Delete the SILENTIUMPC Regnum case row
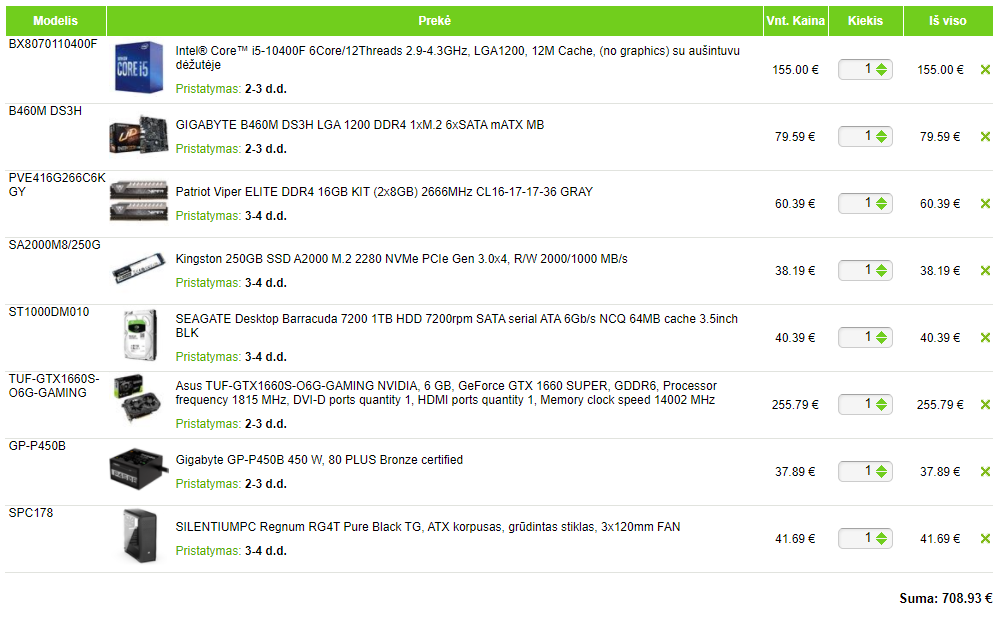Image resolution: width=998 pixels, height=633 pixels. [x=985, y=538]
